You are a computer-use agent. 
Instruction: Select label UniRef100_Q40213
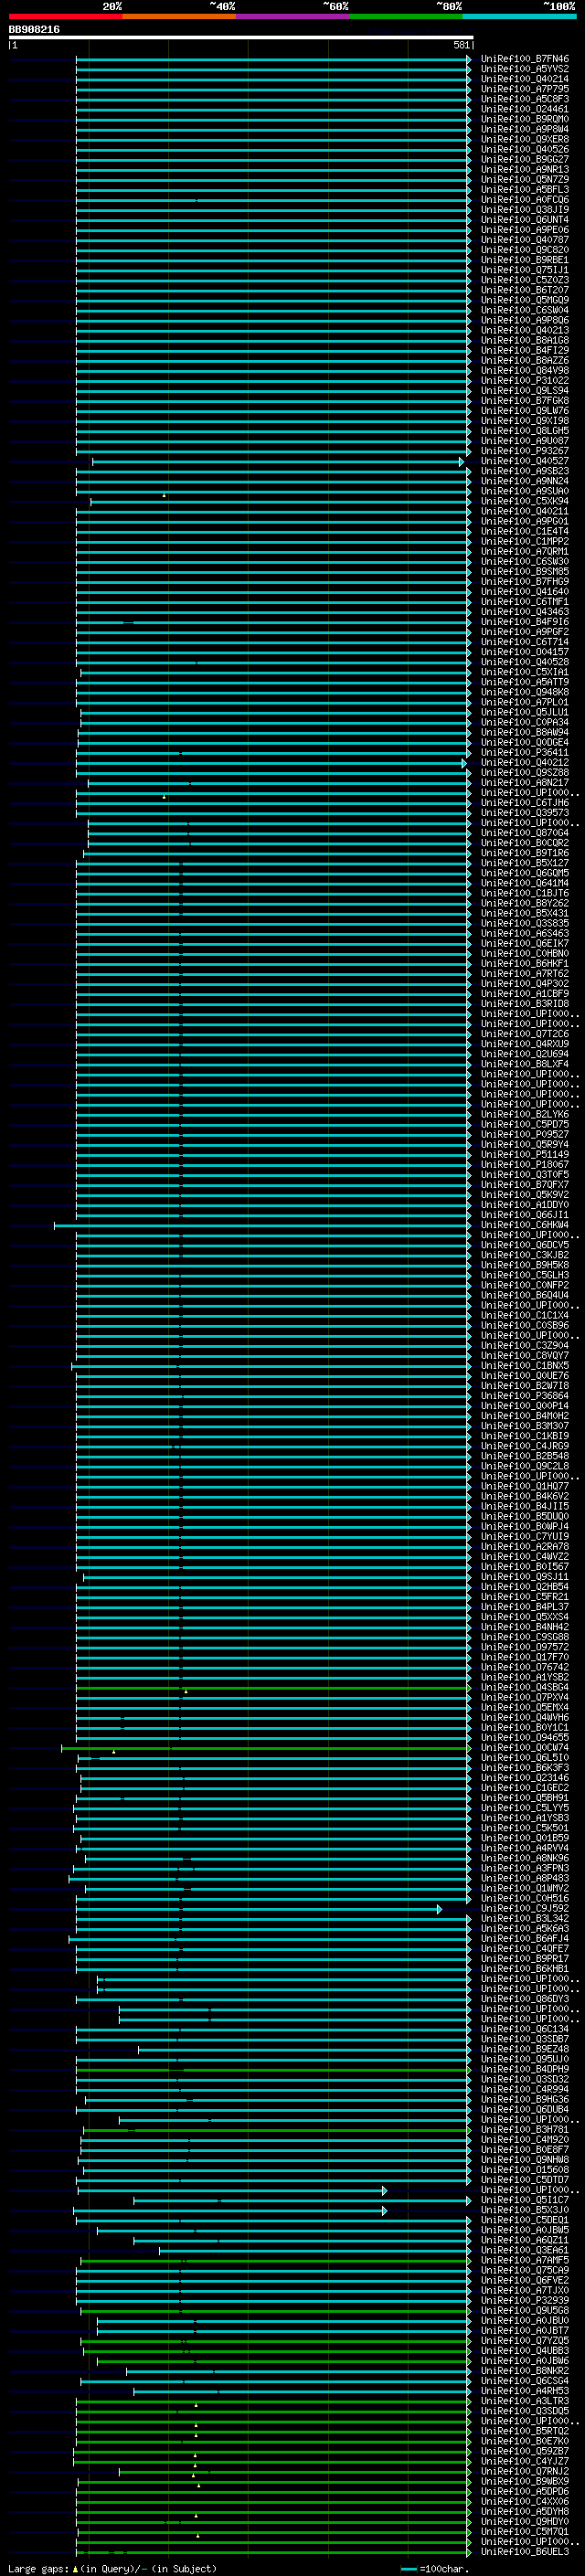tap(524, 330)
